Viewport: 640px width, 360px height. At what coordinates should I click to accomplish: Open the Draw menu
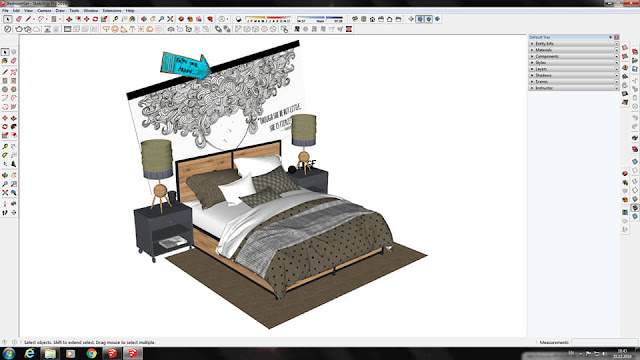click(60, 11)
